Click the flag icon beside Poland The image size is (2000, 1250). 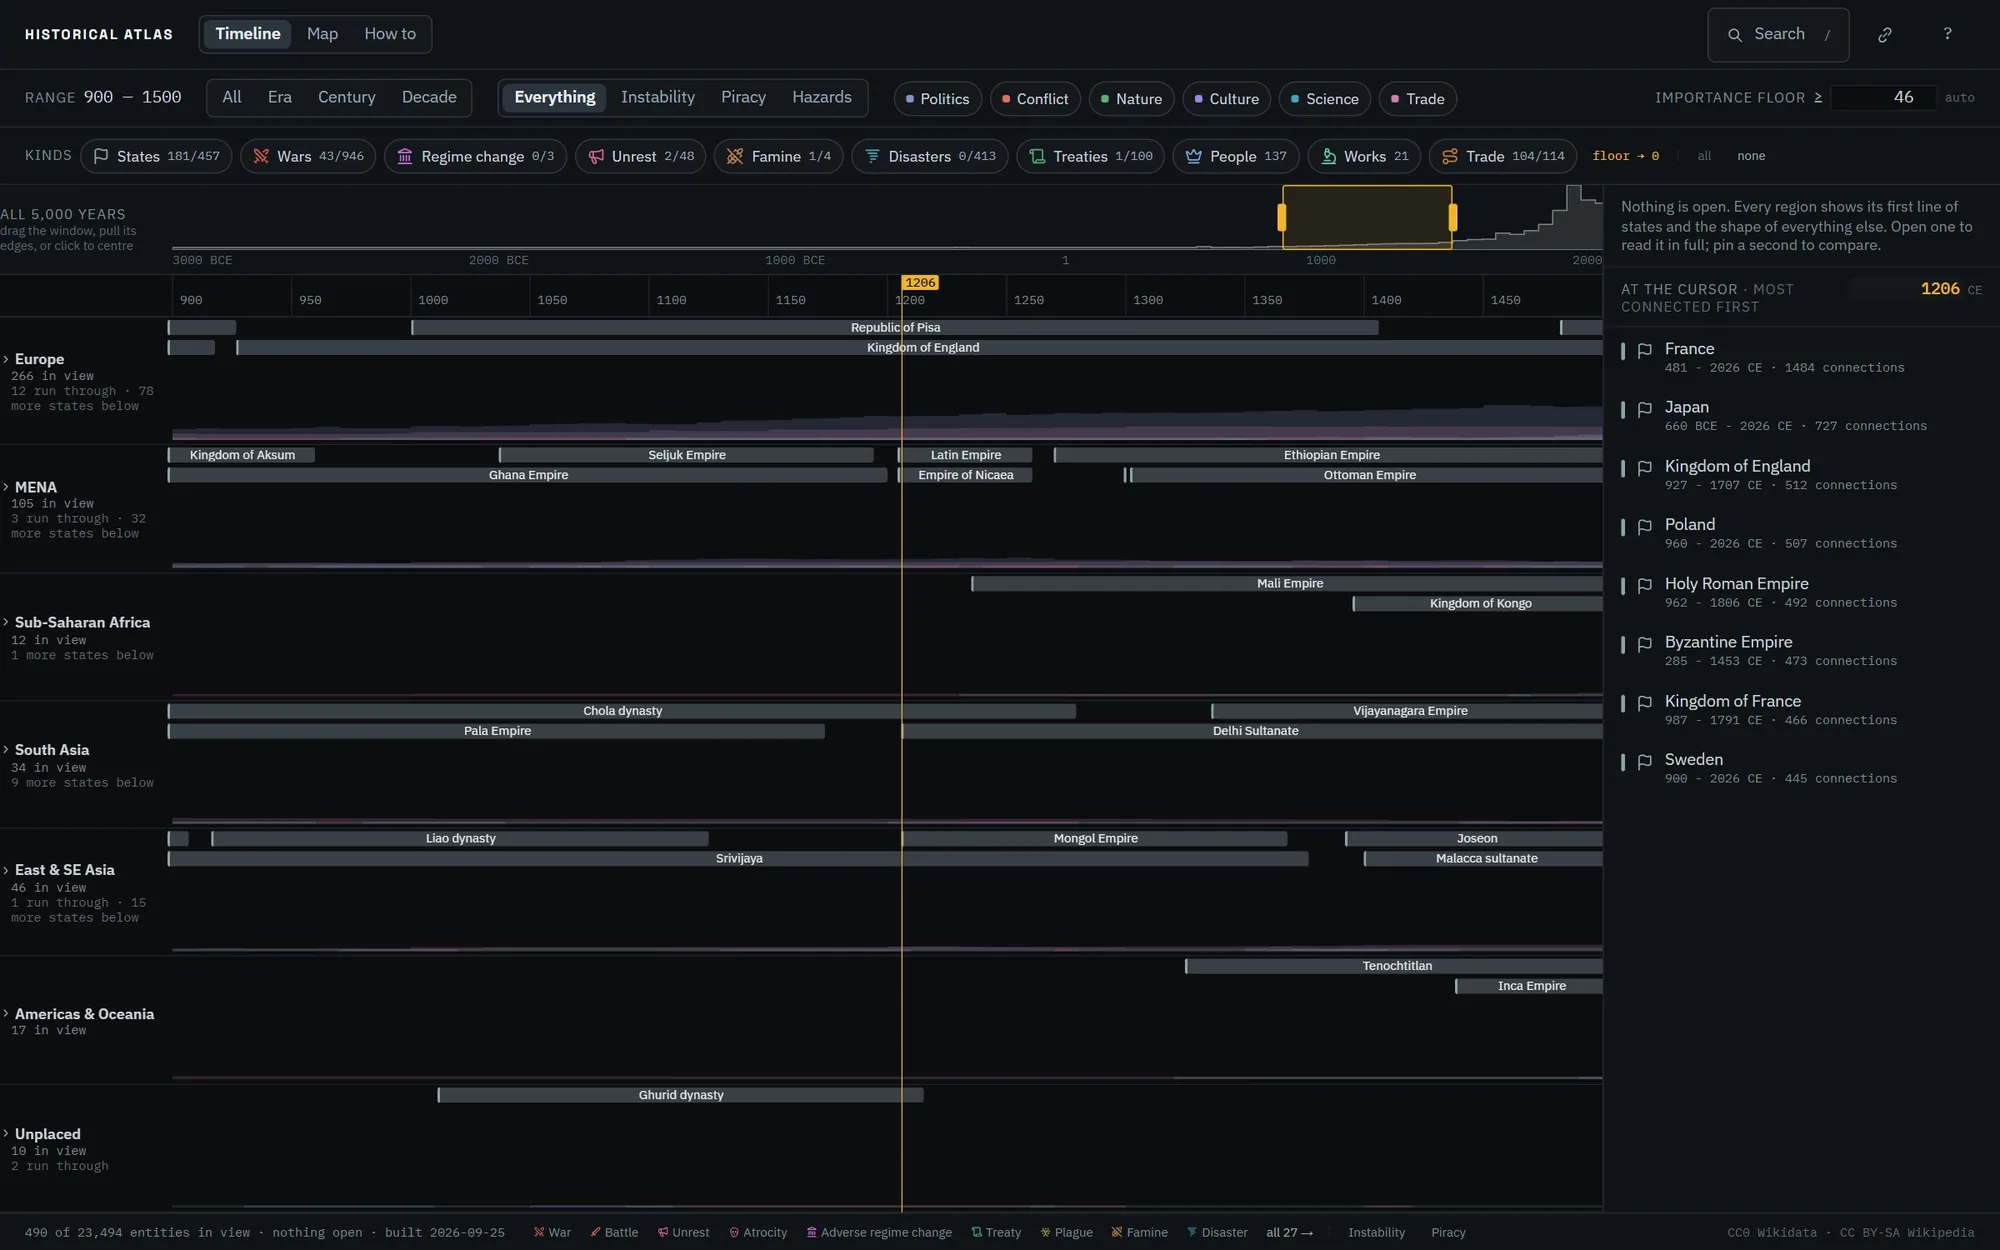click(1645, 526)
